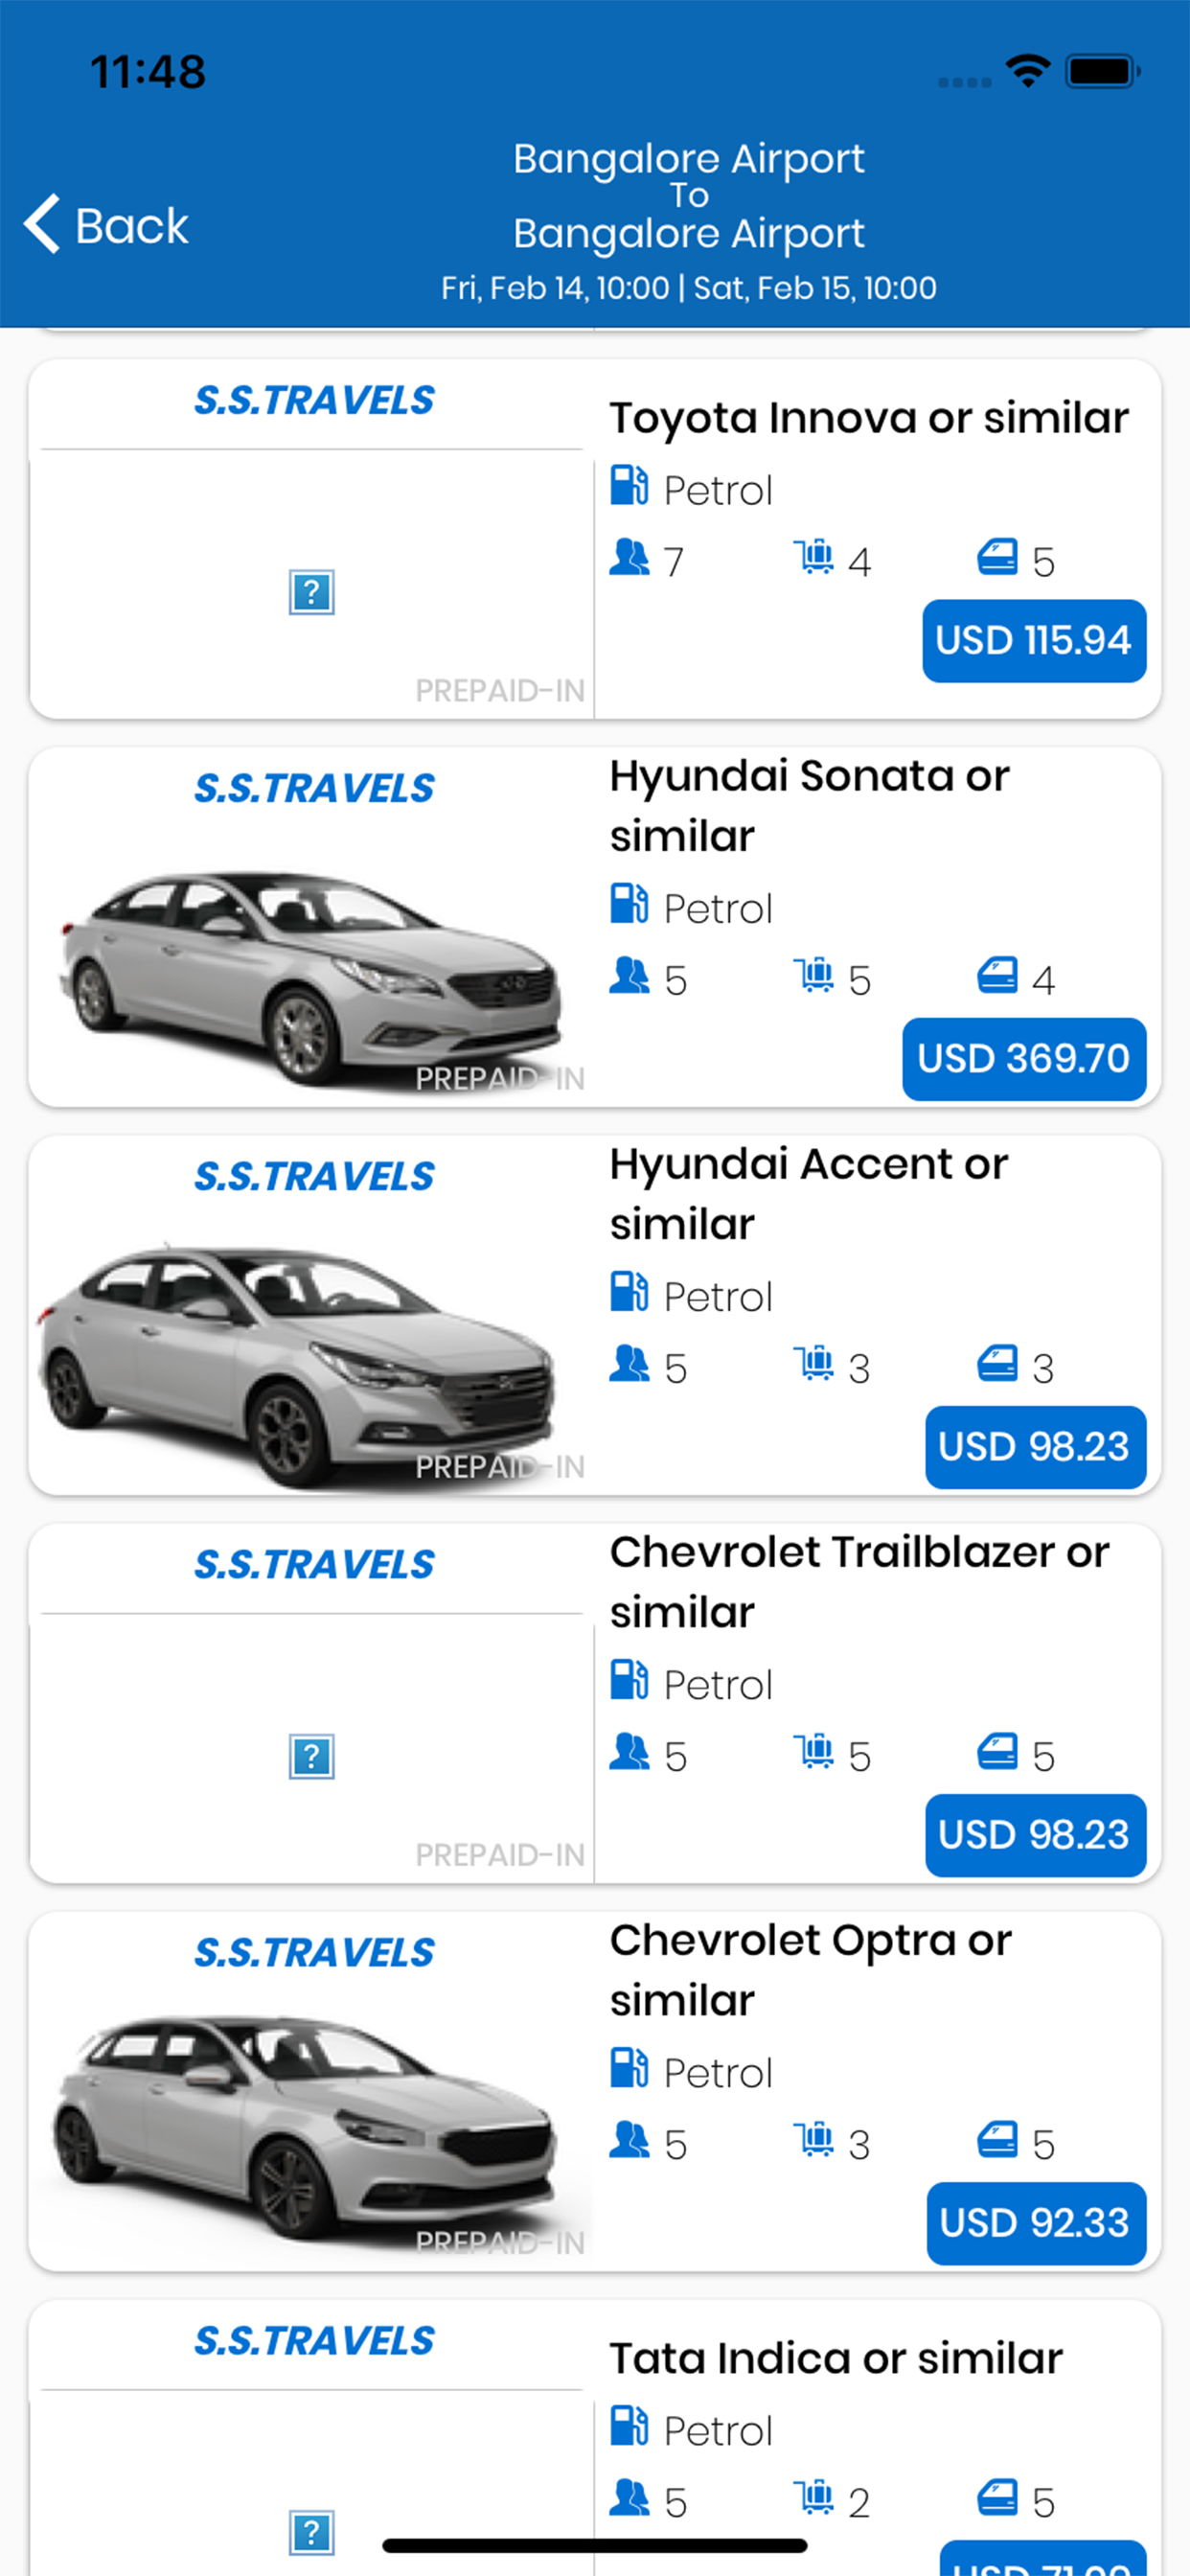Click the luggage icon on Toyota Innova card
This screenshot has width=1190, height=2576.
click(814, 557)
